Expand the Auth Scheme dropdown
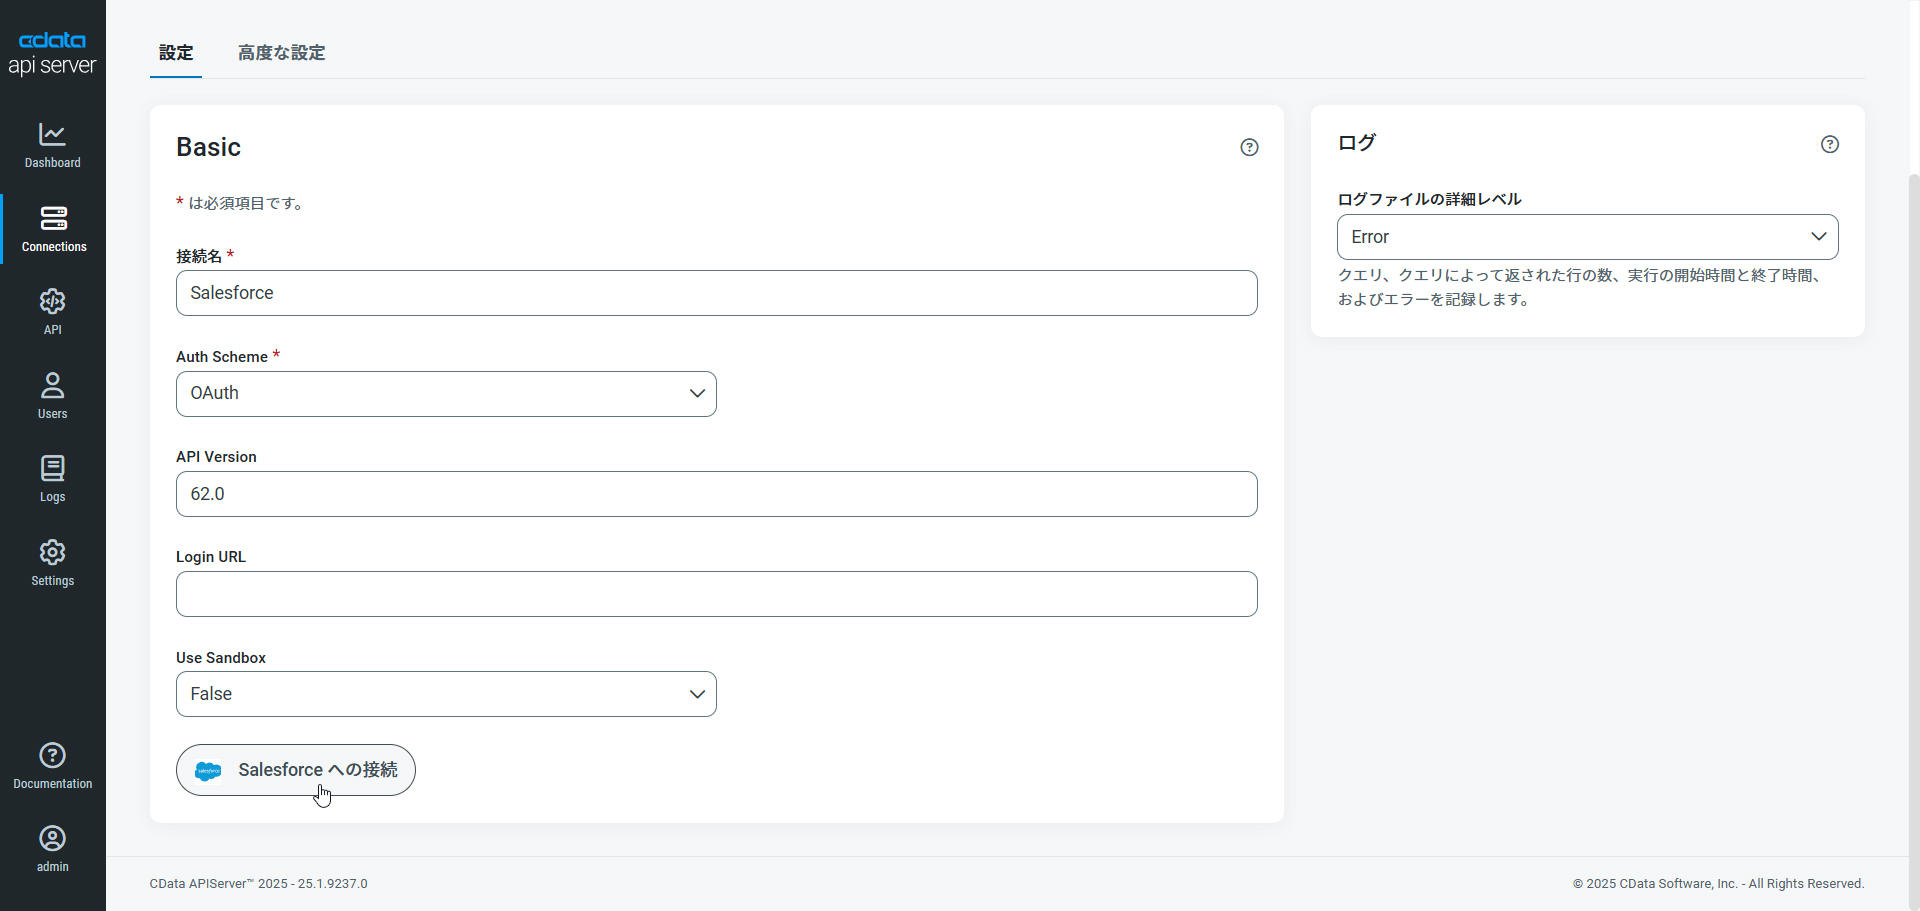The width and height of the screenshot is (1920, 911). click(x=446, y=394)
